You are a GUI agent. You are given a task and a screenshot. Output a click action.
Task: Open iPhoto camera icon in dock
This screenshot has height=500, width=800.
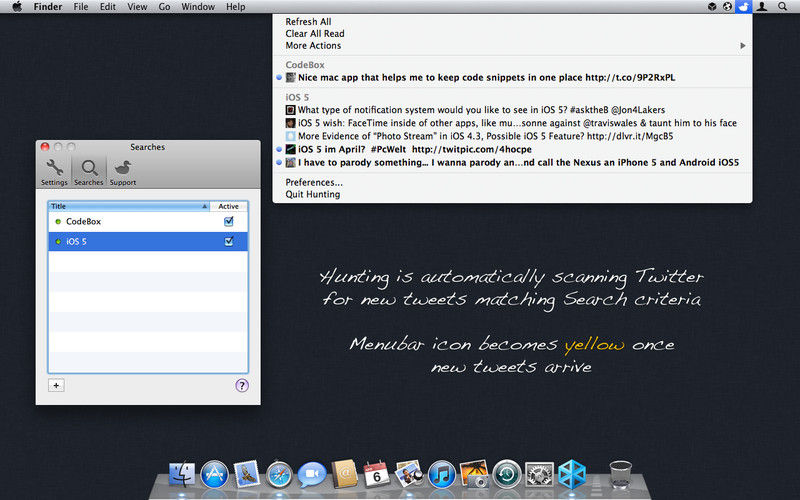(474, 474)
